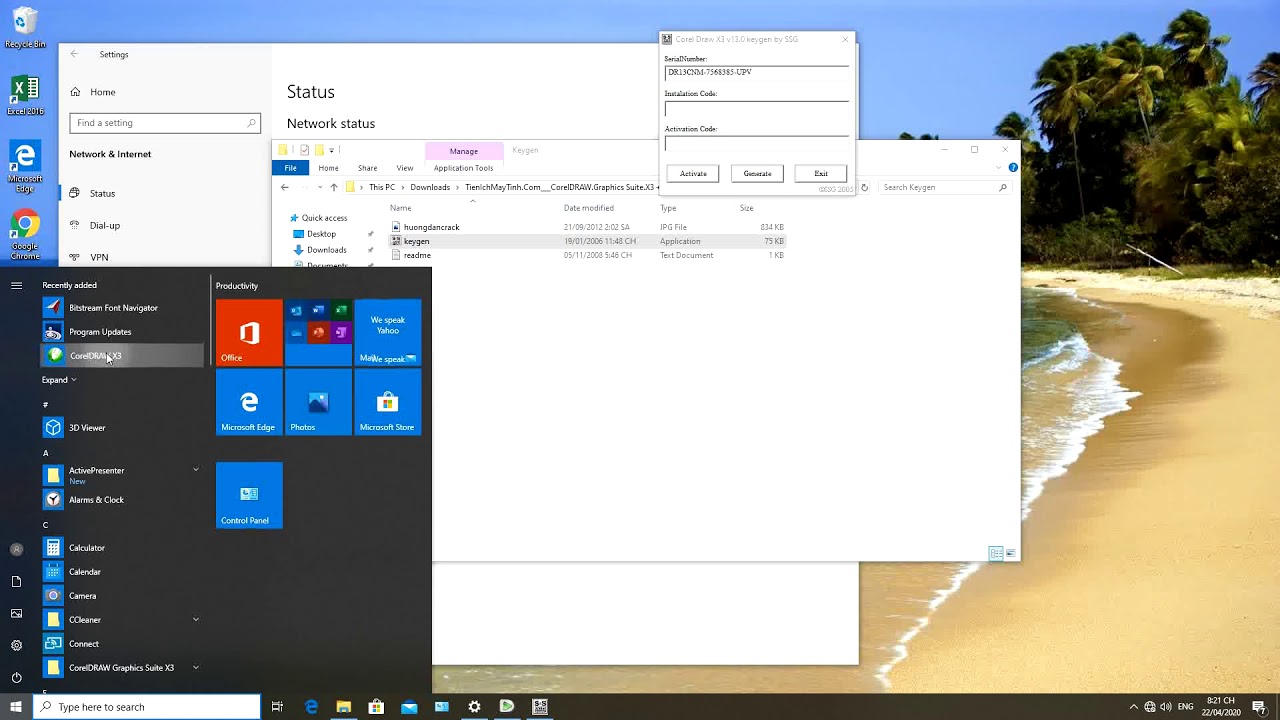Open Documents icon in Start menu rail
The image size is (1280, 720).
coord(16,581)
